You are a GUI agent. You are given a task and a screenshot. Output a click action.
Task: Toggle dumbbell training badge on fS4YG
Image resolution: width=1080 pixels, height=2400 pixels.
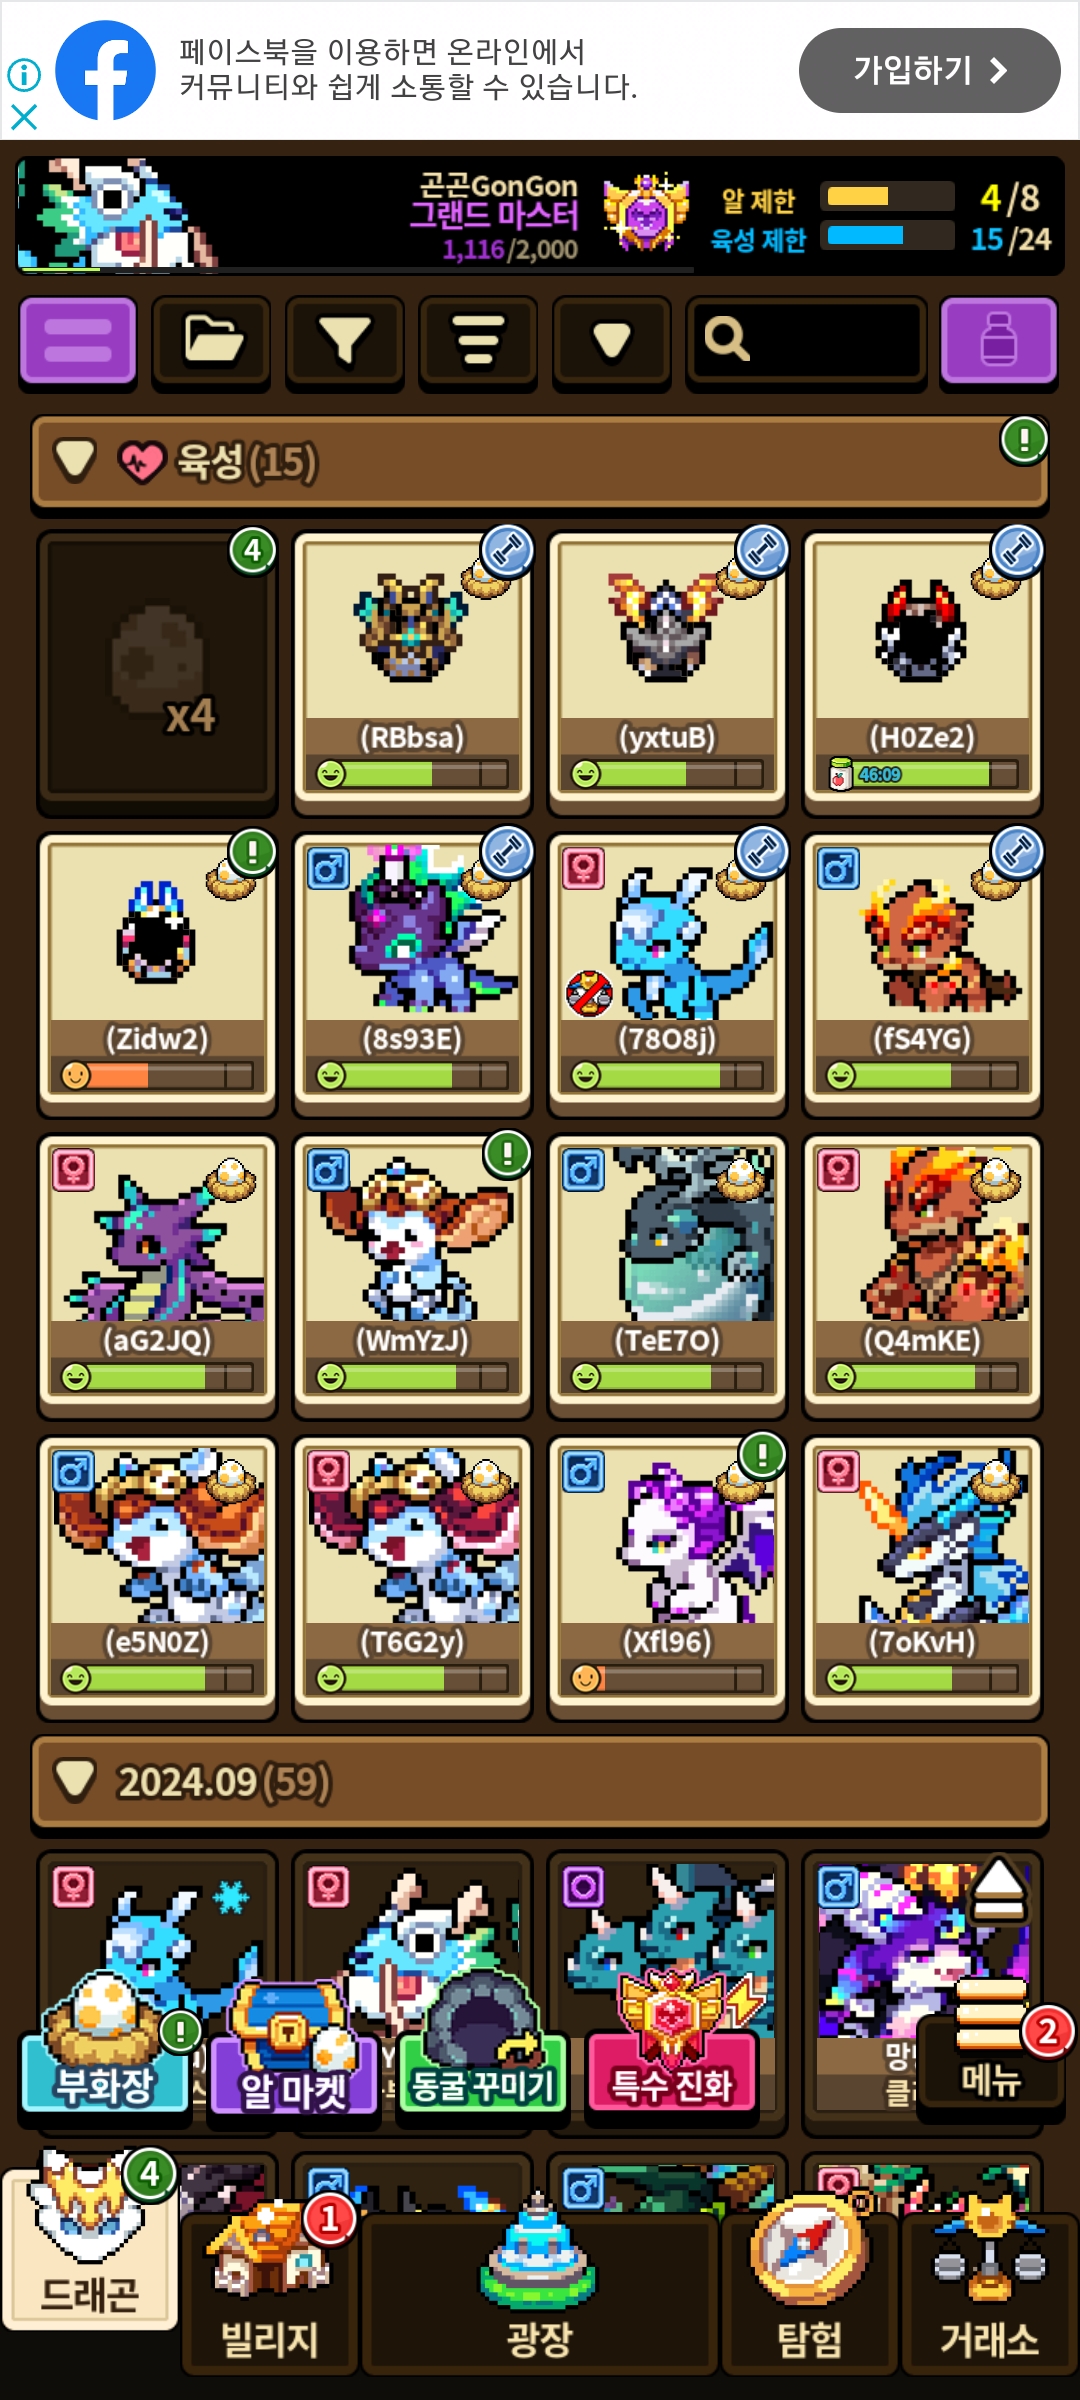point(1018,853)
